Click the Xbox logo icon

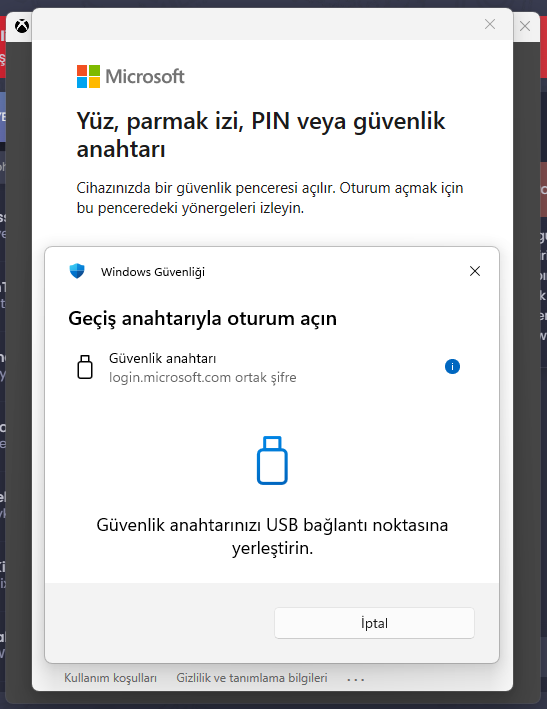click(x=22, y=26)
